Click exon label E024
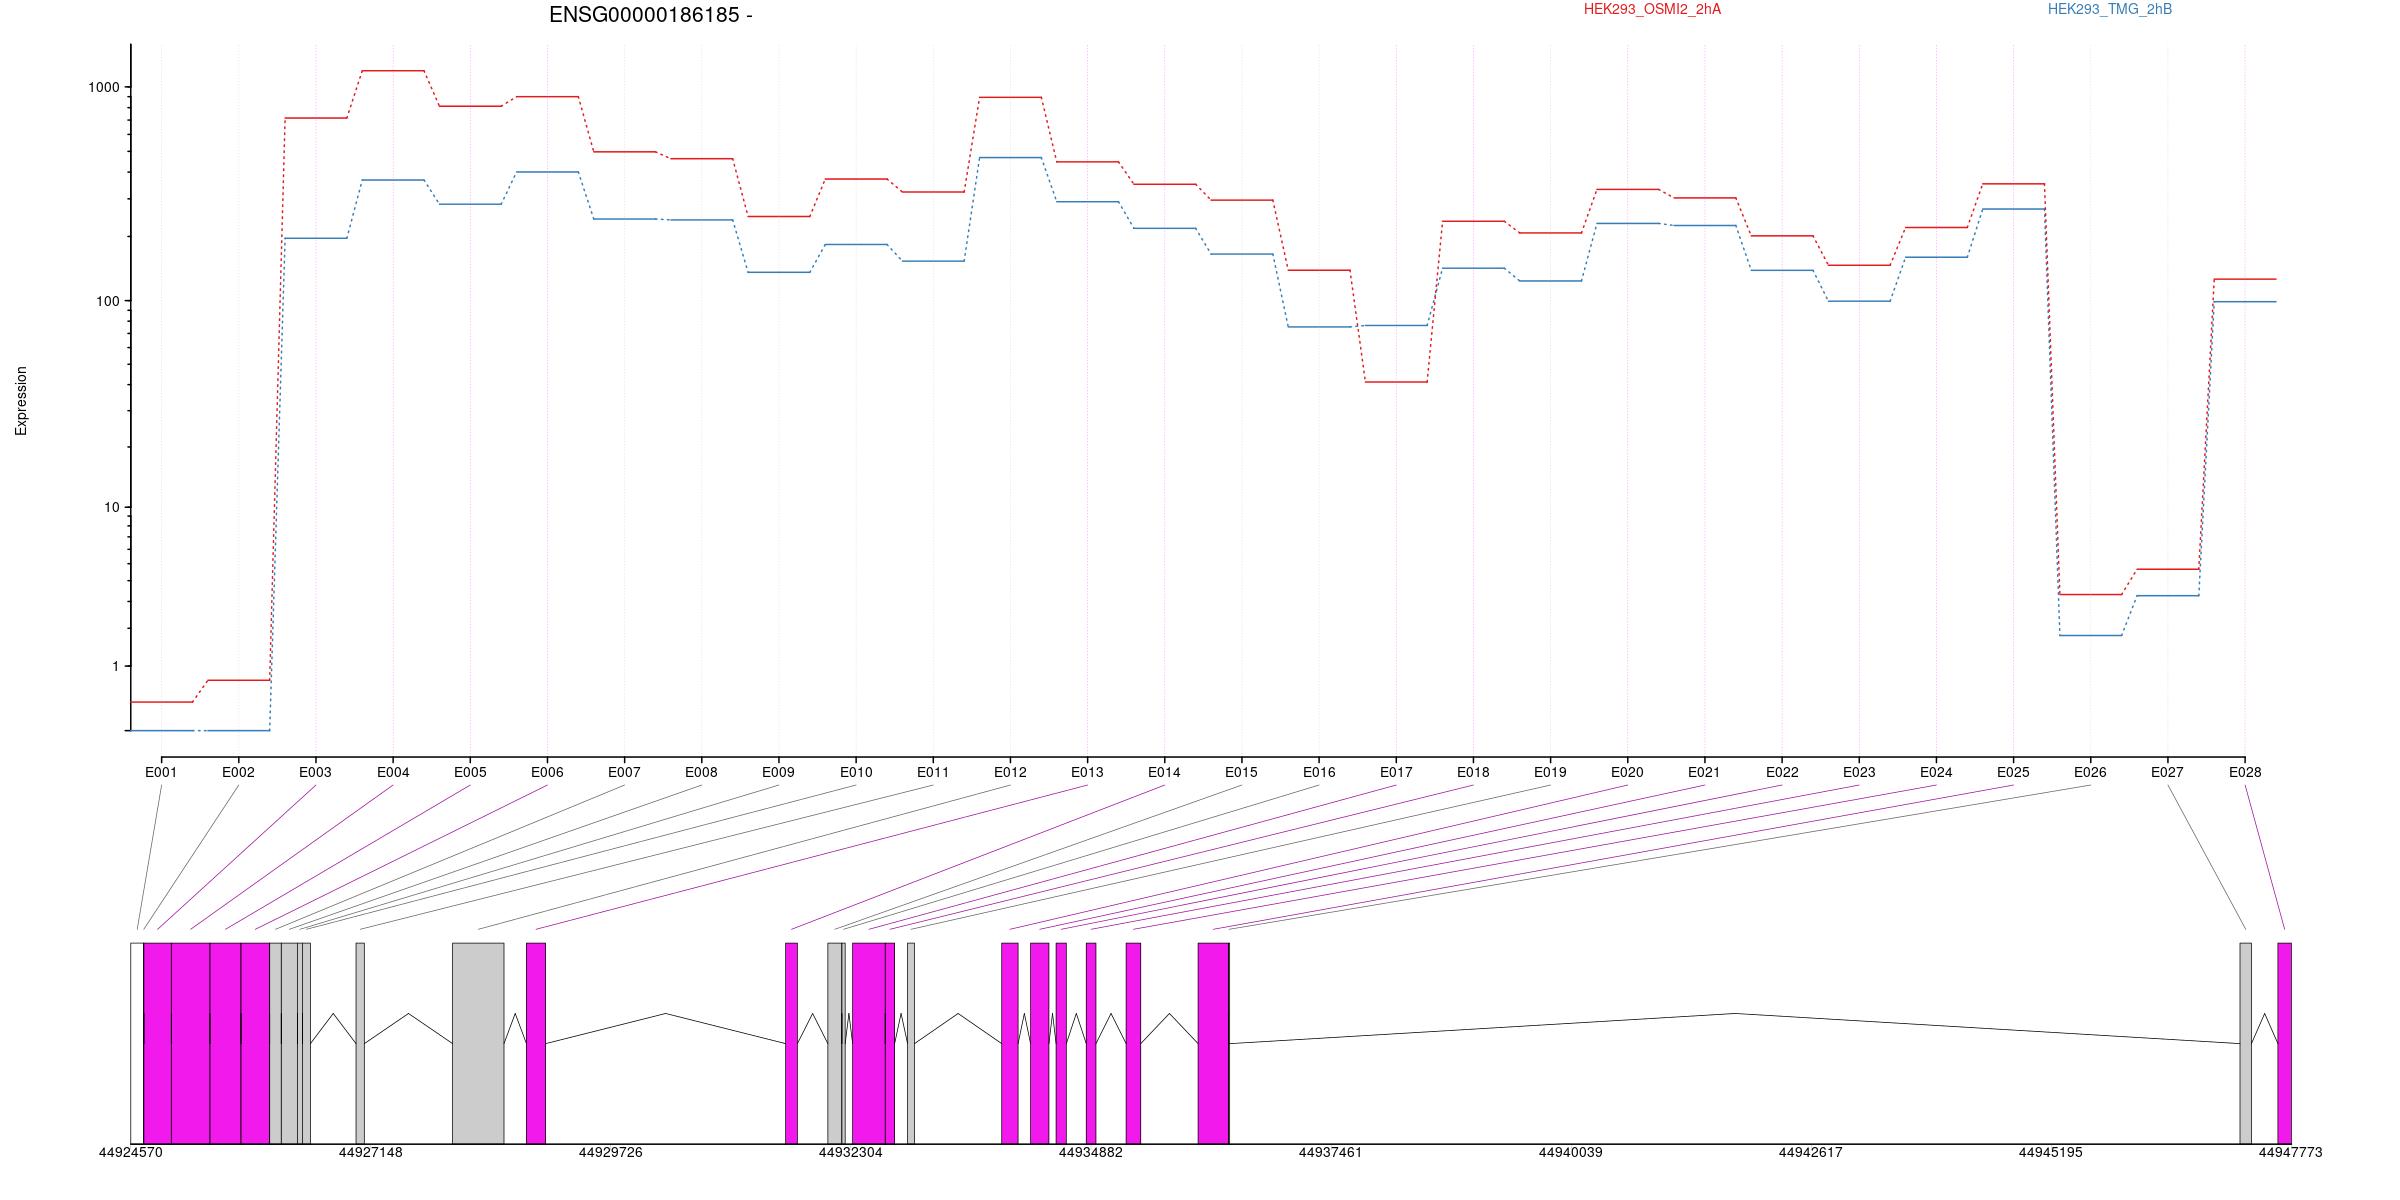 (1936, 772)
